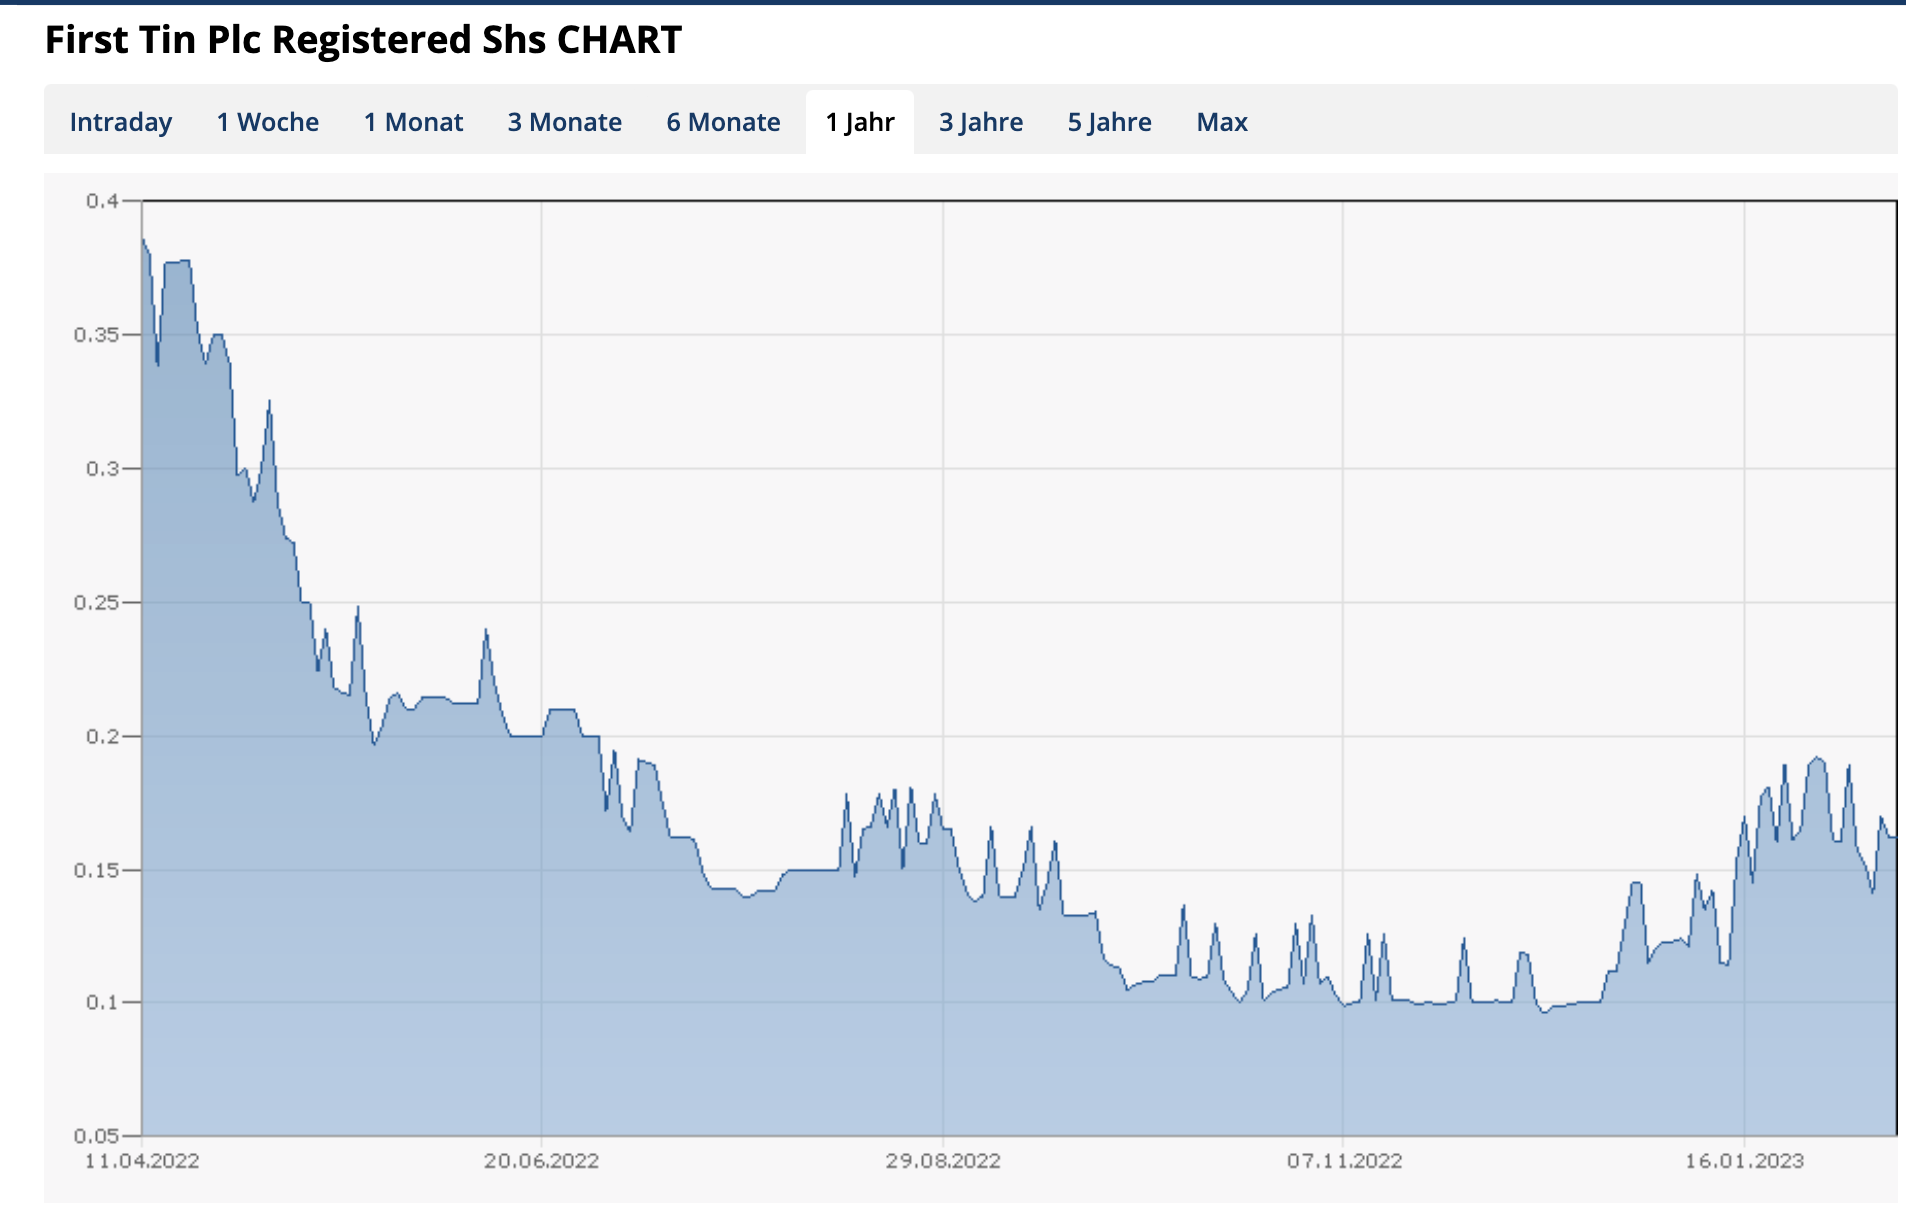Click the 0.4 y-axis label

[x=102, y=201]
